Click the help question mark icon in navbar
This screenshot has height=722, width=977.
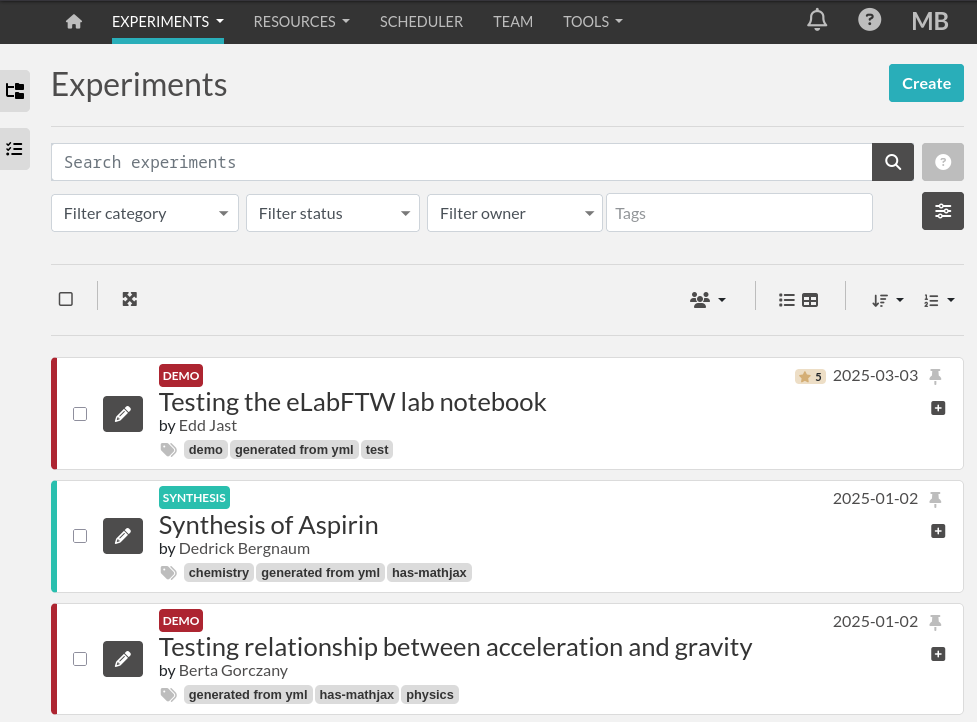870,20
